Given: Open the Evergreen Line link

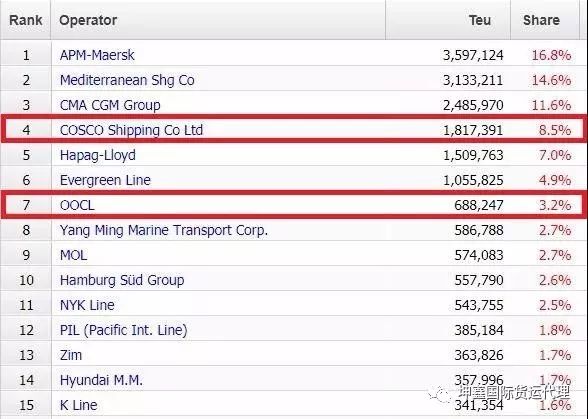Looking at the screenshot, I should [105, 180].
